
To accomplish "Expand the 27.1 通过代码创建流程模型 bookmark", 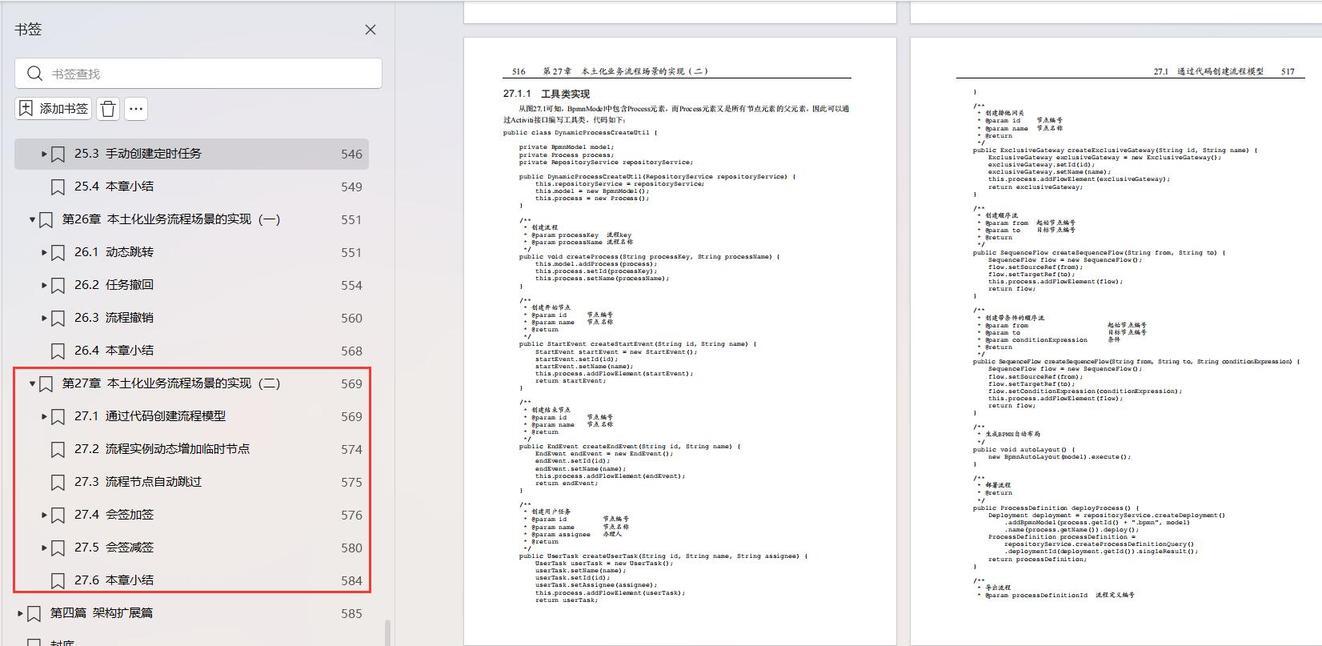I will point(44,416).
